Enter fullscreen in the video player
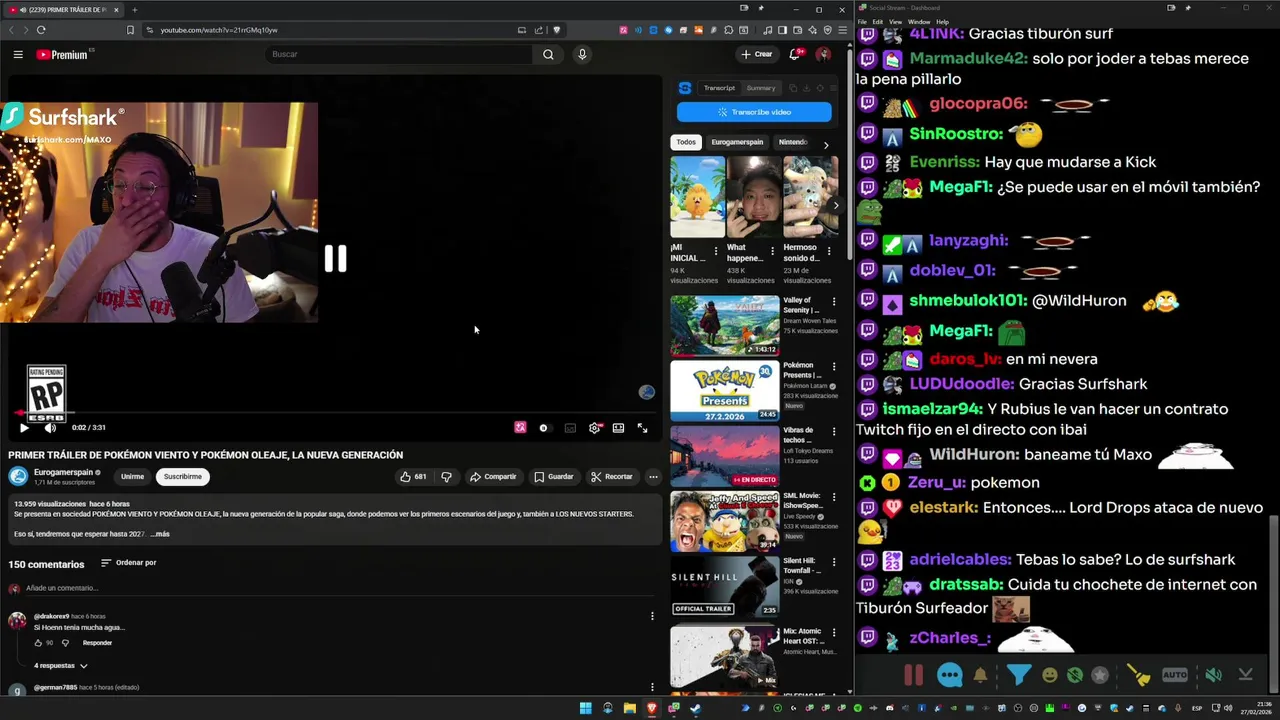 coord(642,428)
